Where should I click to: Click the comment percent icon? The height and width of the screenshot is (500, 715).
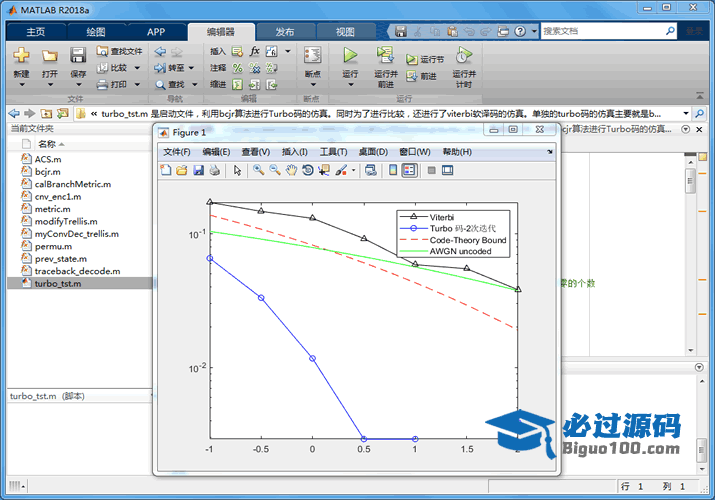pos(238,68)
